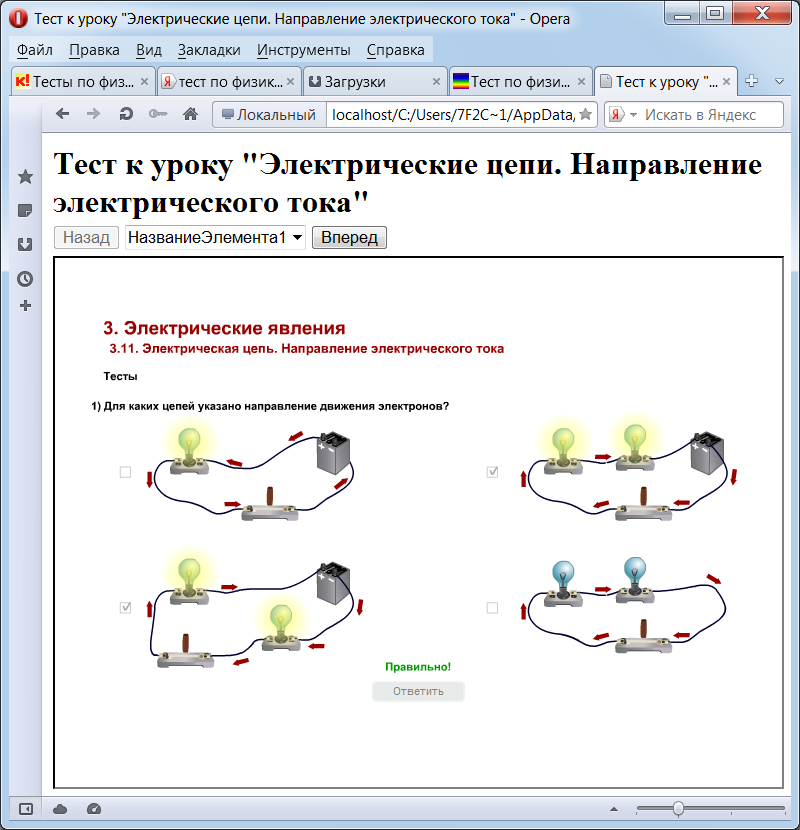This screenshot has height=830, width=800.
Task: Close the 'Тесты по физ...' tab
Action: 144,82
